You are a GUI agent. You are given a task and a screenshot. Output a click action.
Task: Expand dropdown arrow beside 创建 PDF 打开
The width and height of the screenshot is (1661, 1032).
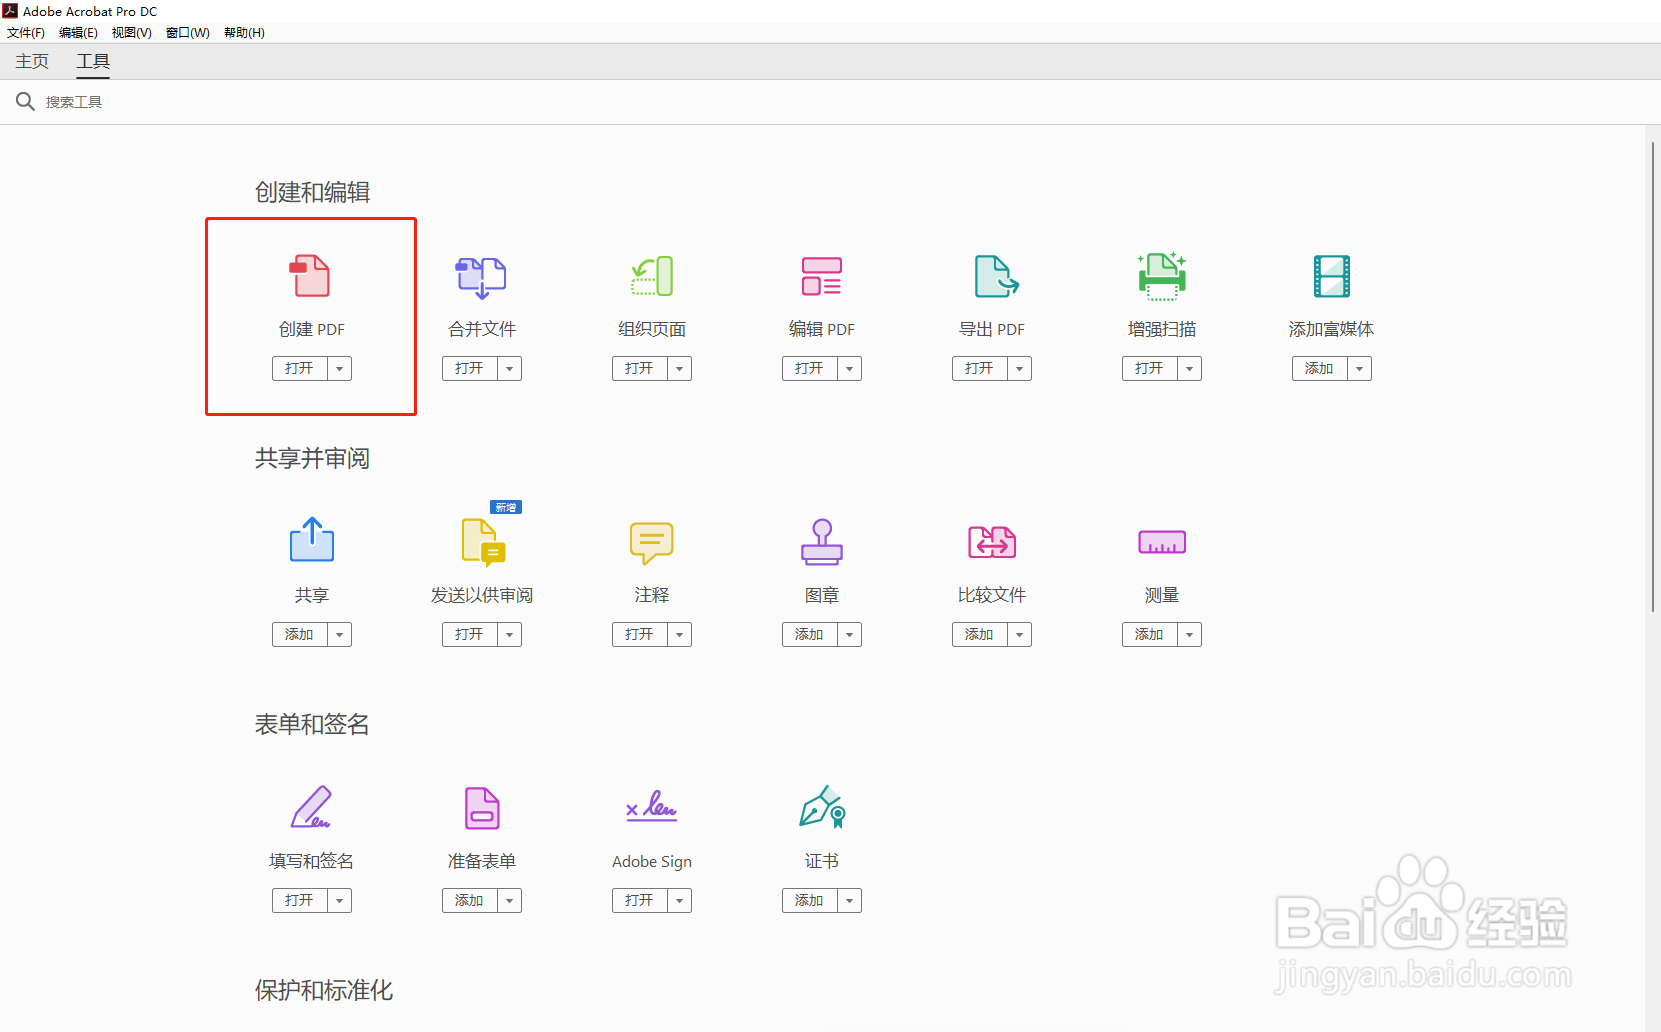tap(340, 369)
